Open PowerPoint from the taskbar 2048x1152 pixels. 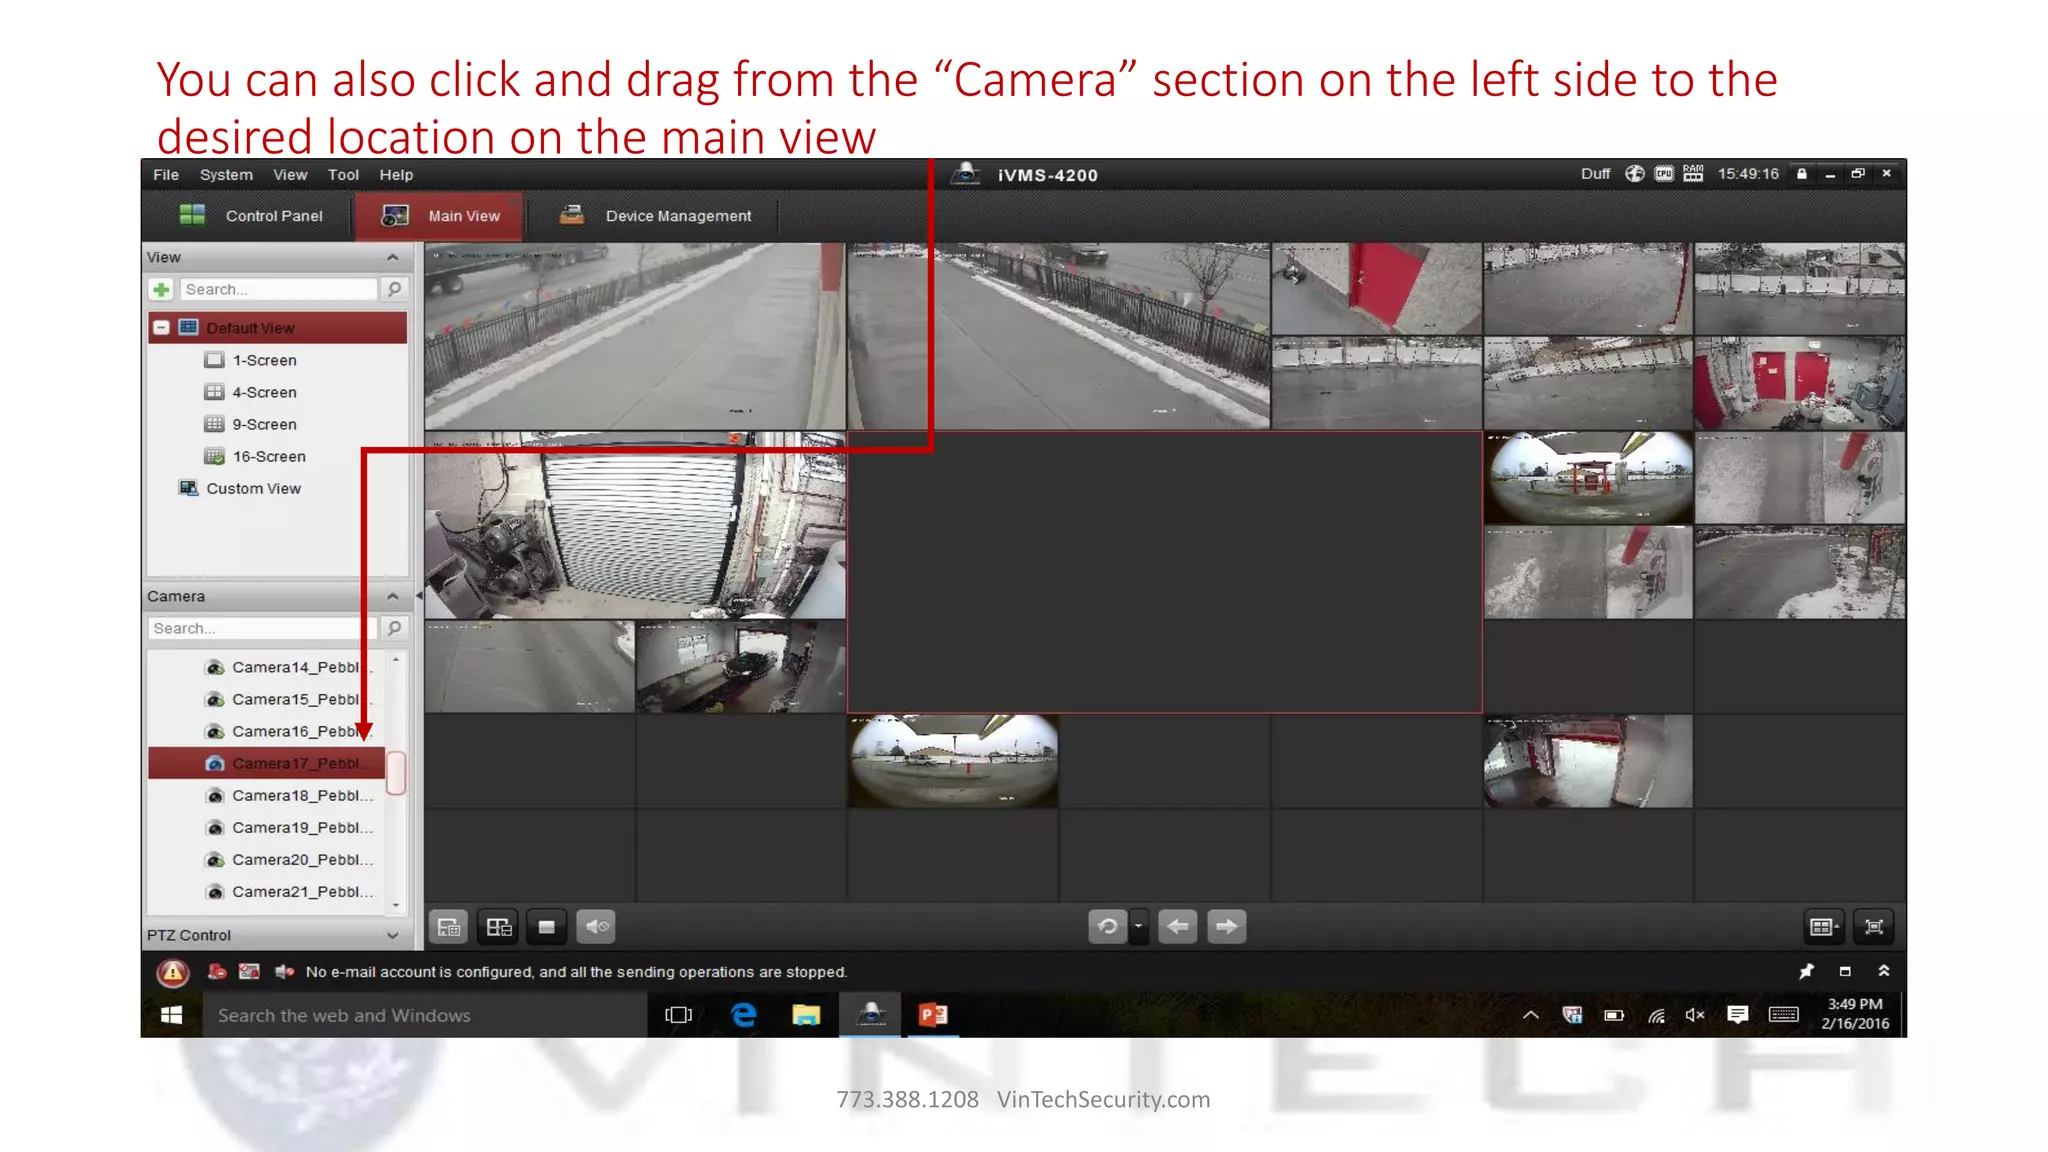(933, 1015)
